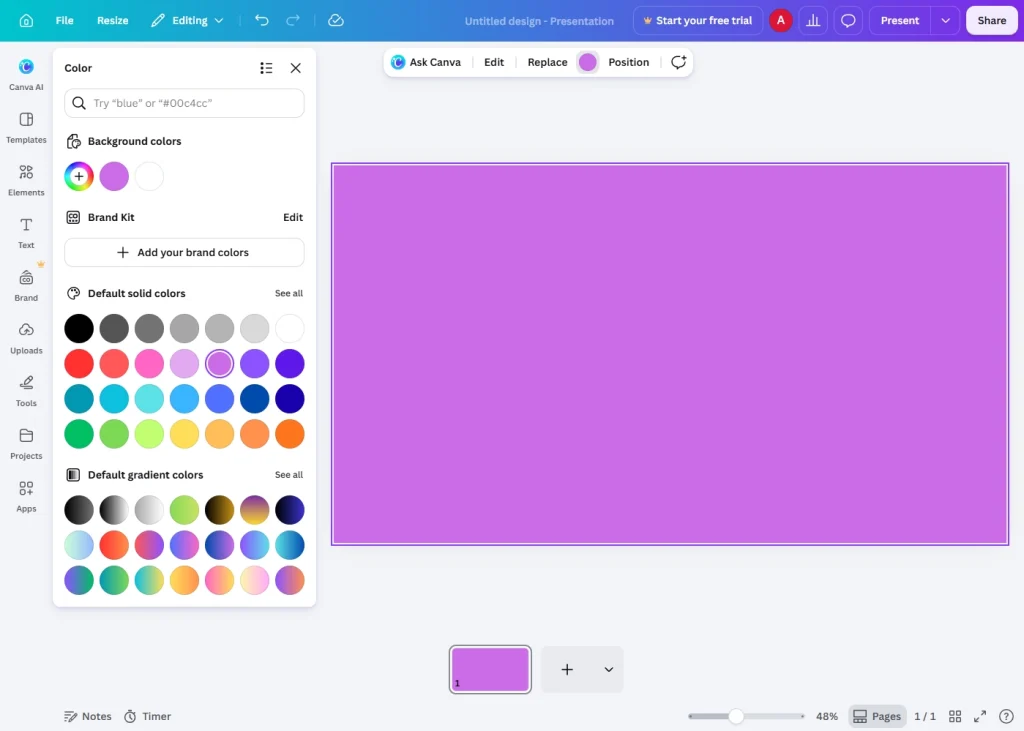Undo the last action
Image resolution: width=1024 pixels, height=731 pixels.
pos(262,20)
